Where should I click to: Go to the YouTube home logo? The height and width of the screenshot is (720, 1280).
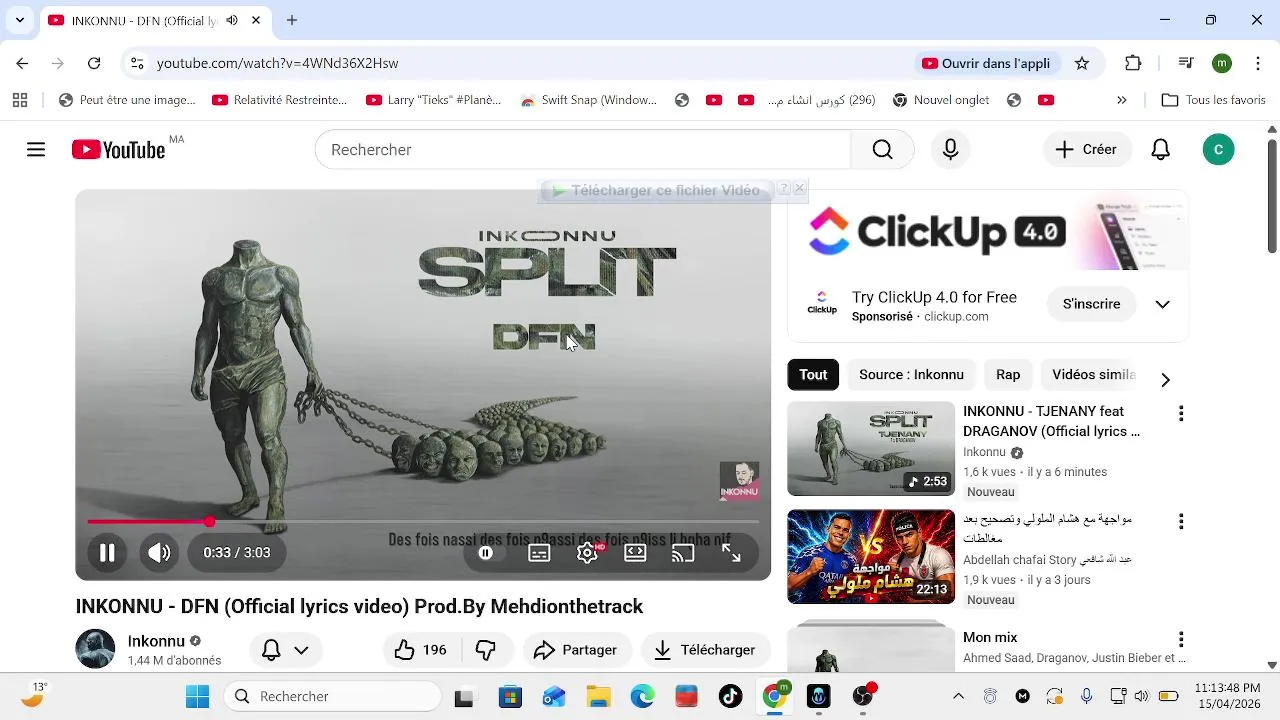(x=119, y=150)
